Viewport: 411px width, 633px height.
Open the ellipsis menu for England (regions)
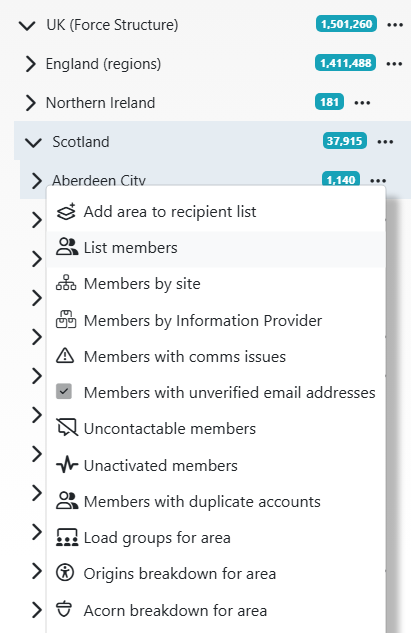pyautogui.click(x=394, y=64)
